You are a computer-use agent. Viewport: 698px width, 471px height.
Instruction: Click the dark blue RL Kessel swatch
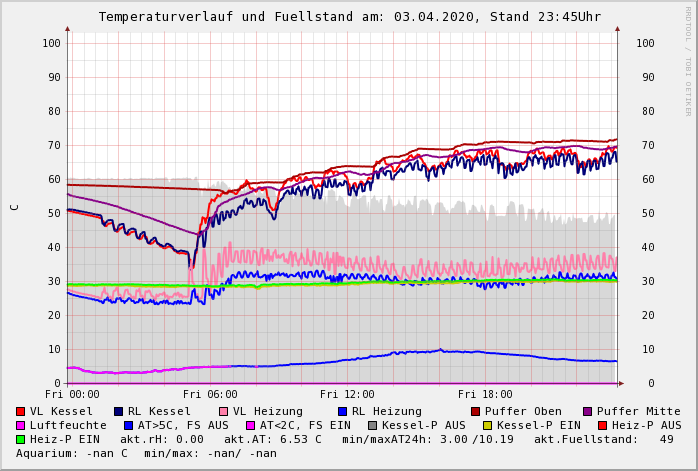coord(119,411)
